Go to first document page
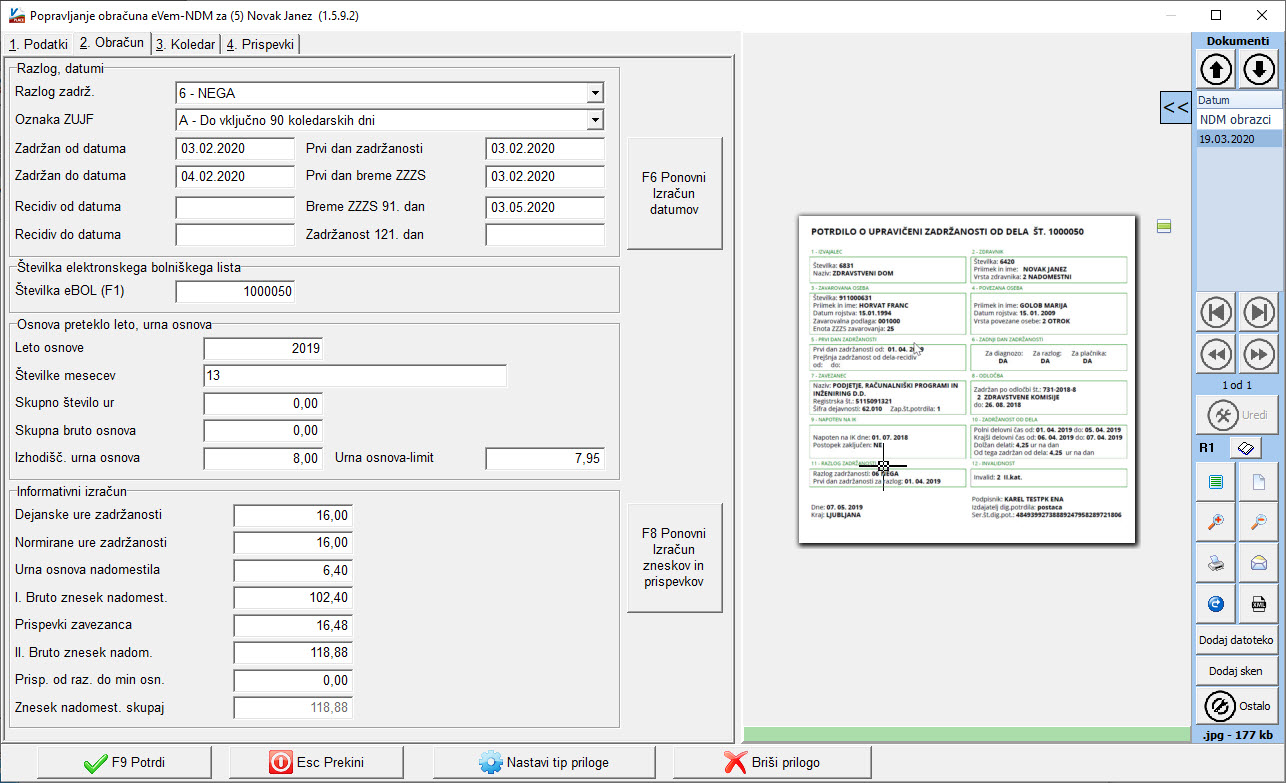This screenshot has width=1286, height=783. pyautogui.click(x=1216, y=312)
